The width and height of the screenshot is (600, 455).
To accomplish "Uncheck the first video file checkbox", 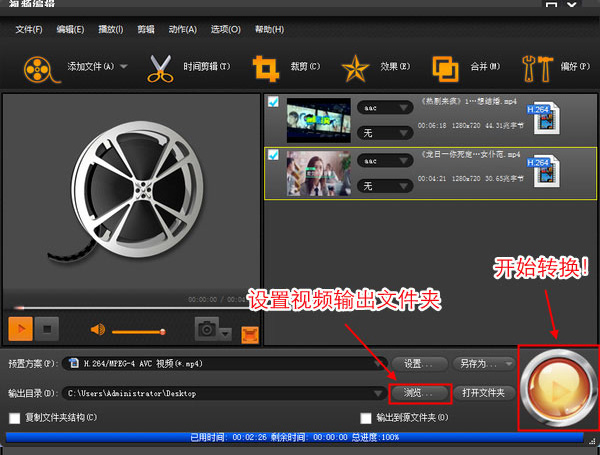I will click(273, 101).
